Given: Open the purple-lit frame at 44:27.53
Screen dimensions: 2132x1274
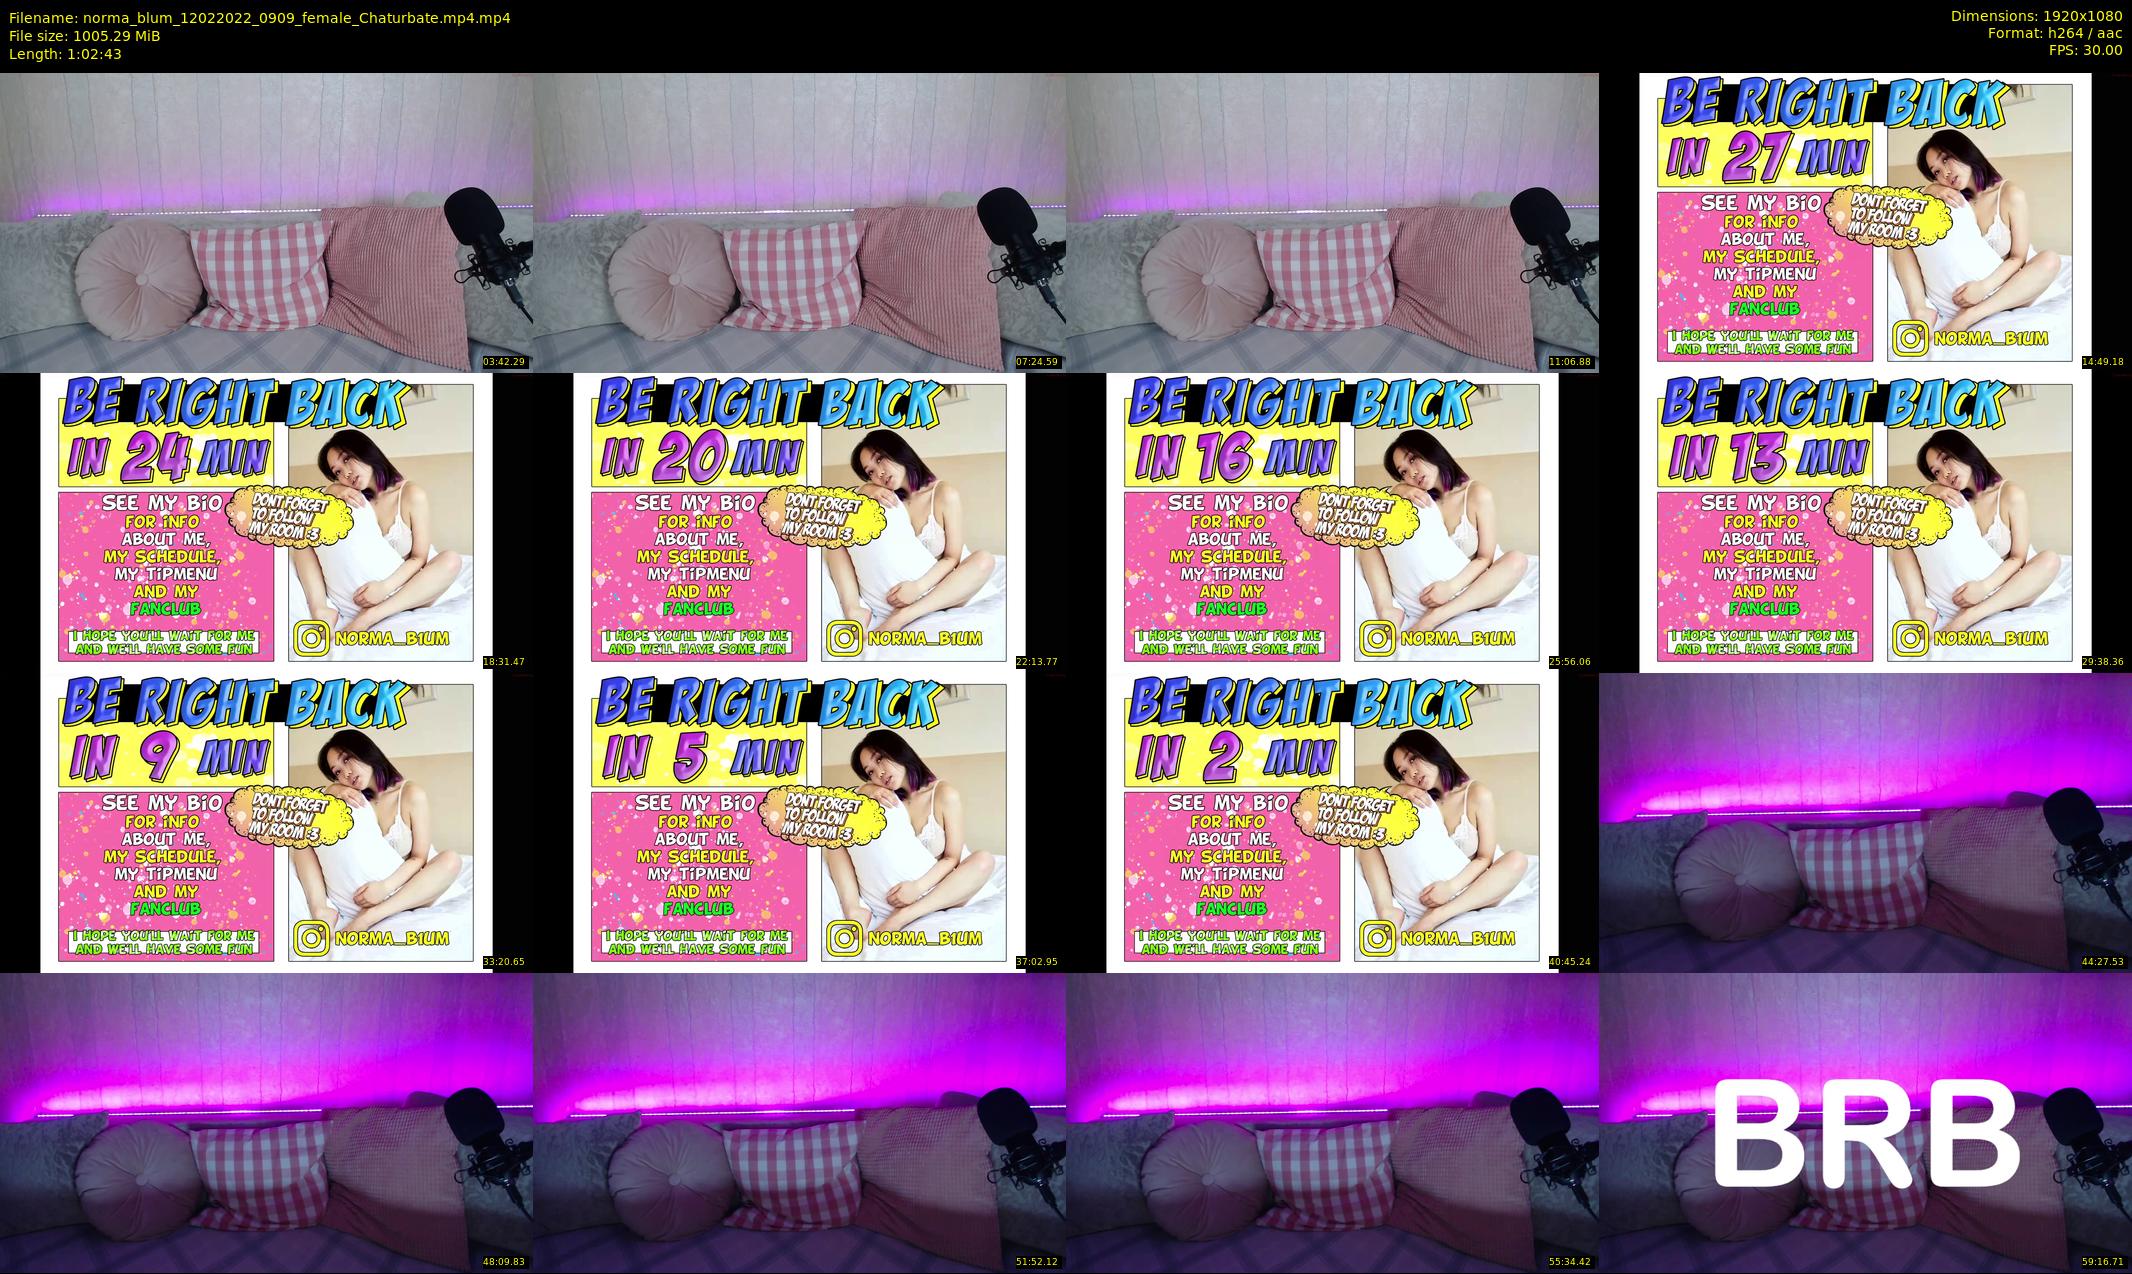Looking at the screenshot, I should [1865, 822].
